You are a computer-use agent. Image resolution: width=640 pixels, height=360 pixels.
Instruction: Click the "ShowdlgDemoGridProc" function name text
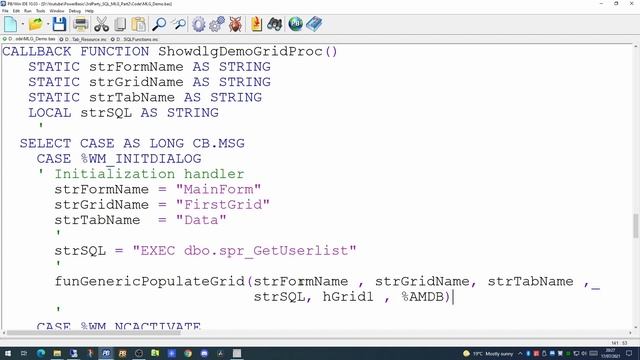point(240,51)
